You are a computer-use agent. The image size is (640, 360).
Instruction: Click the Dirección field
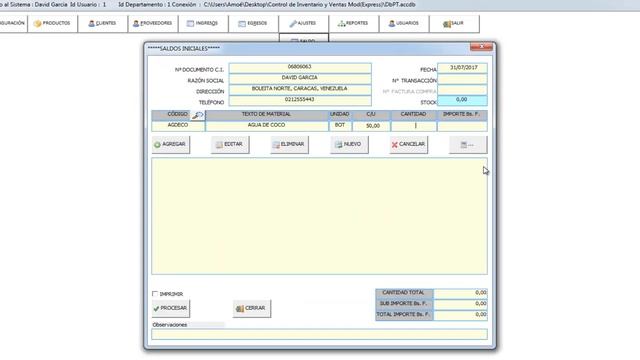(300, 89)
